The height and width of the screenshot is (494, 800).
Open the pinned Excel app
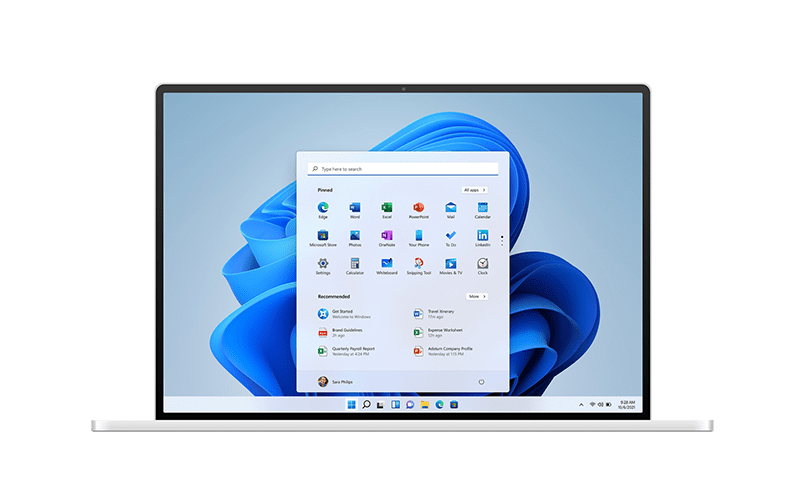(x=387, y=210)
